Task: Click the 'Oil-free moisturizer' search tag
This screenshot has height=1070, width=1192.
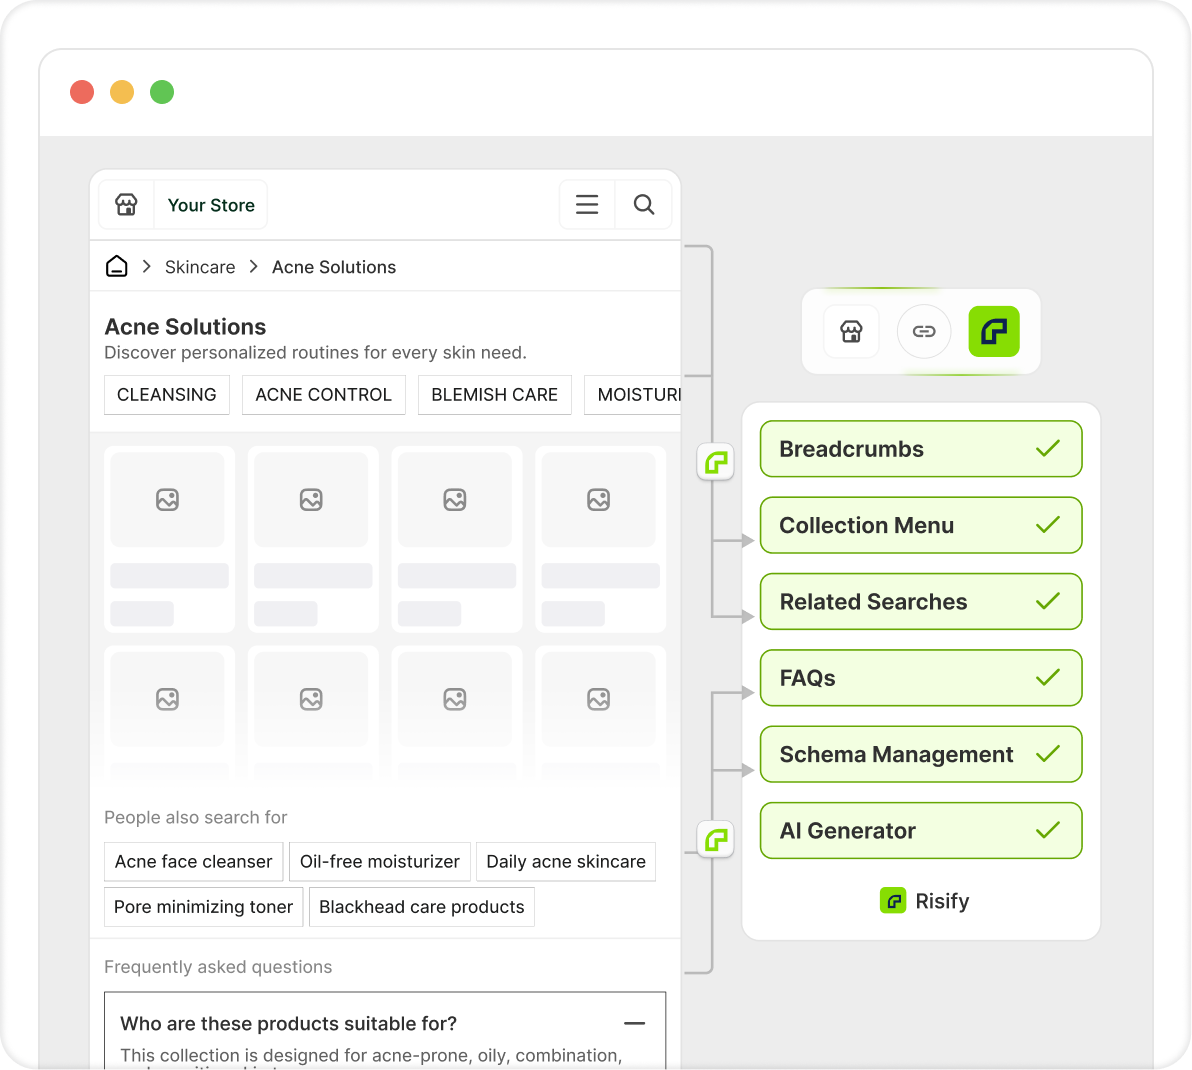Action: (x=379, y=861)
